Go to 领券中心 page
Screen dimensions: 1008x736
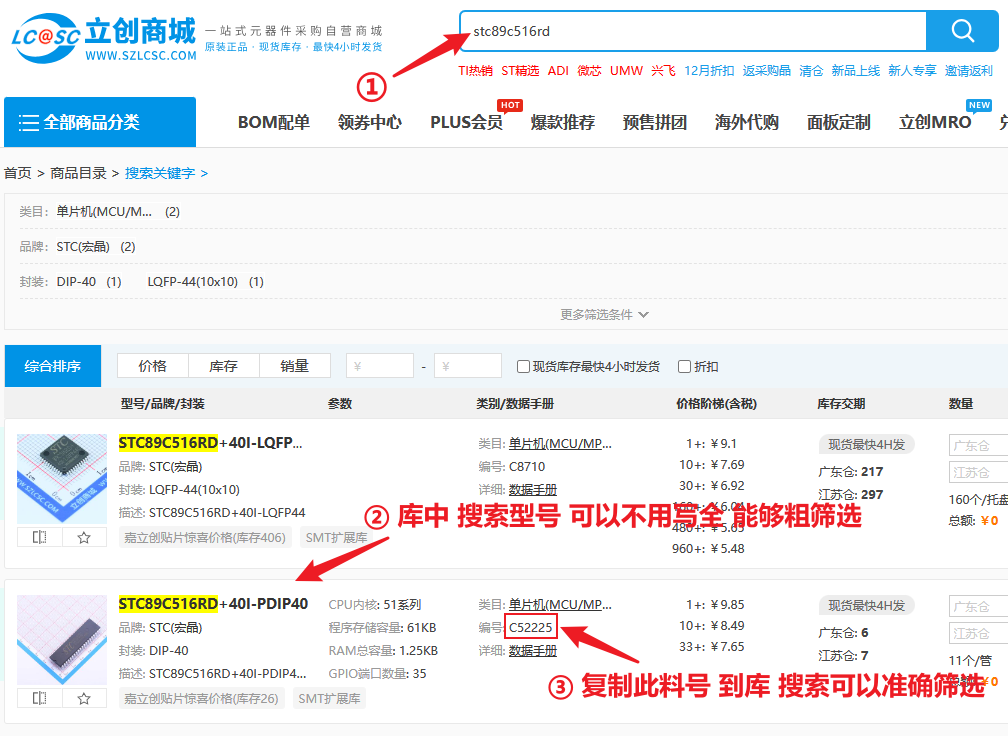pyautogui.click(x=370, y=122)
